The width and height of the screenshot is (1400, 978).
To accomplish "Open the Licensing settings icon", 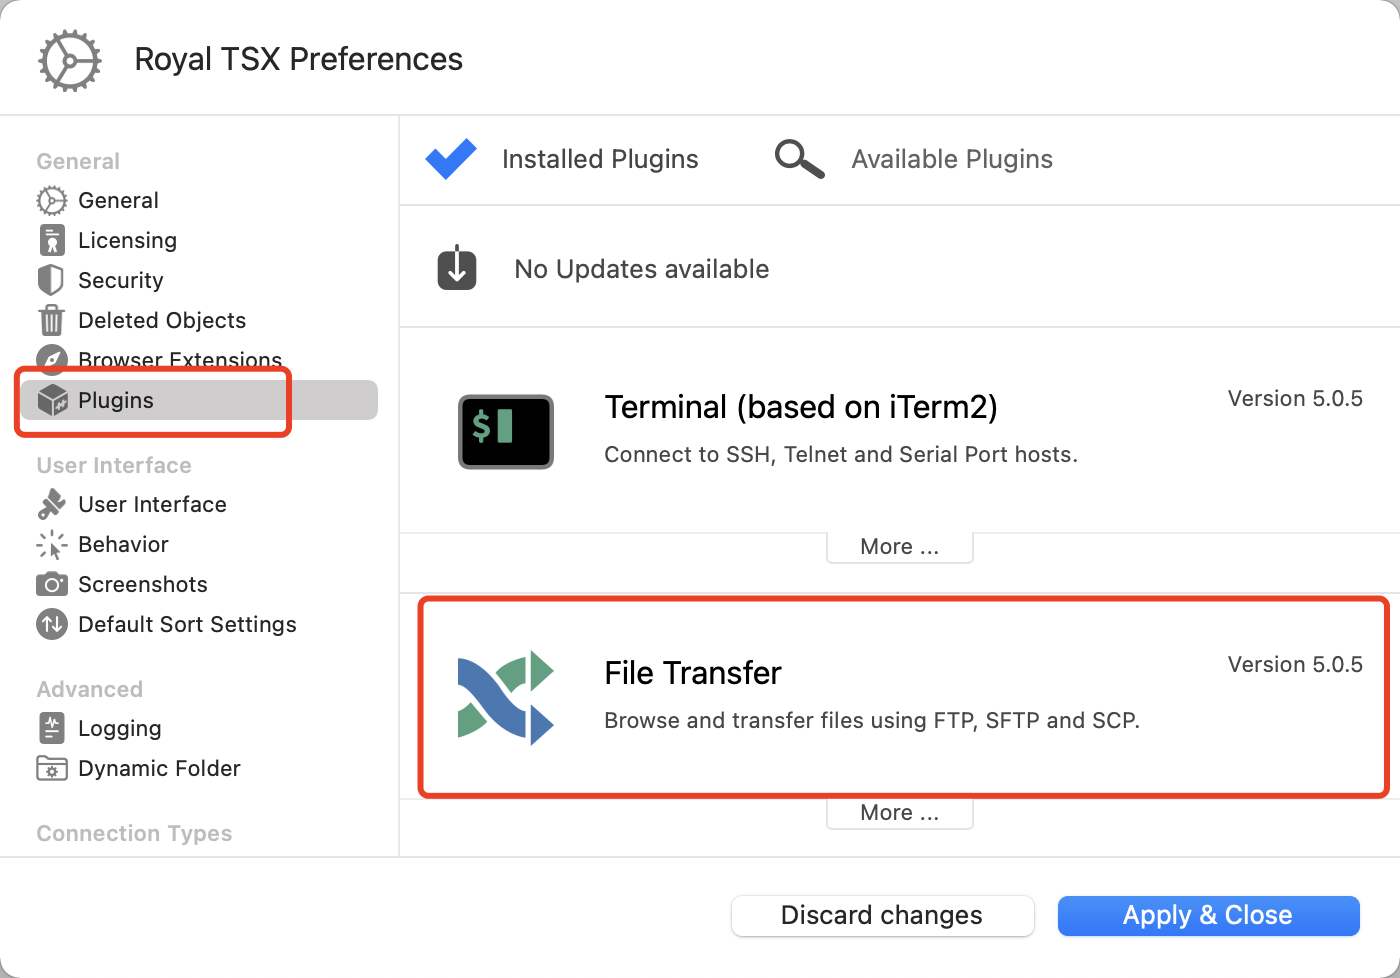I will (x=51, y=240).
